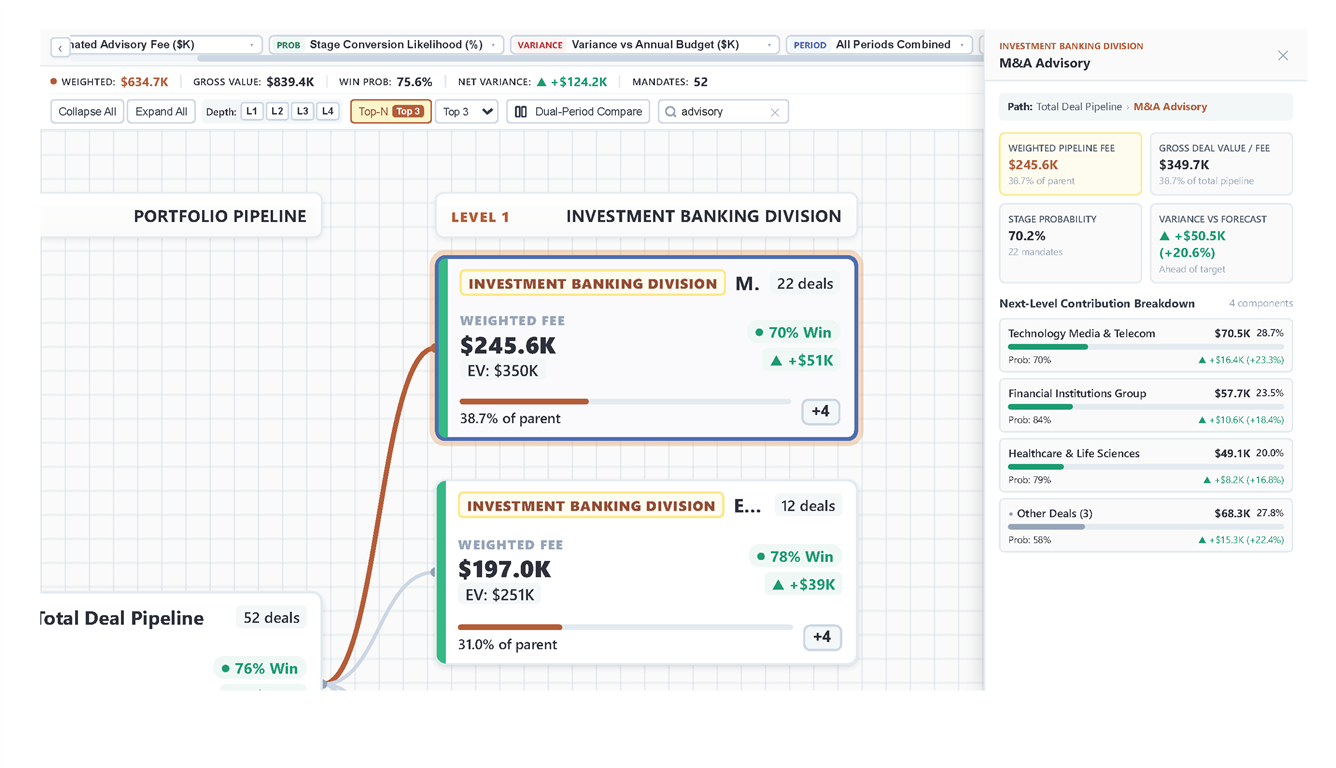
Task: Click M&A Advisory in the breadcrumb path
Action: [x=1170, y=107]
